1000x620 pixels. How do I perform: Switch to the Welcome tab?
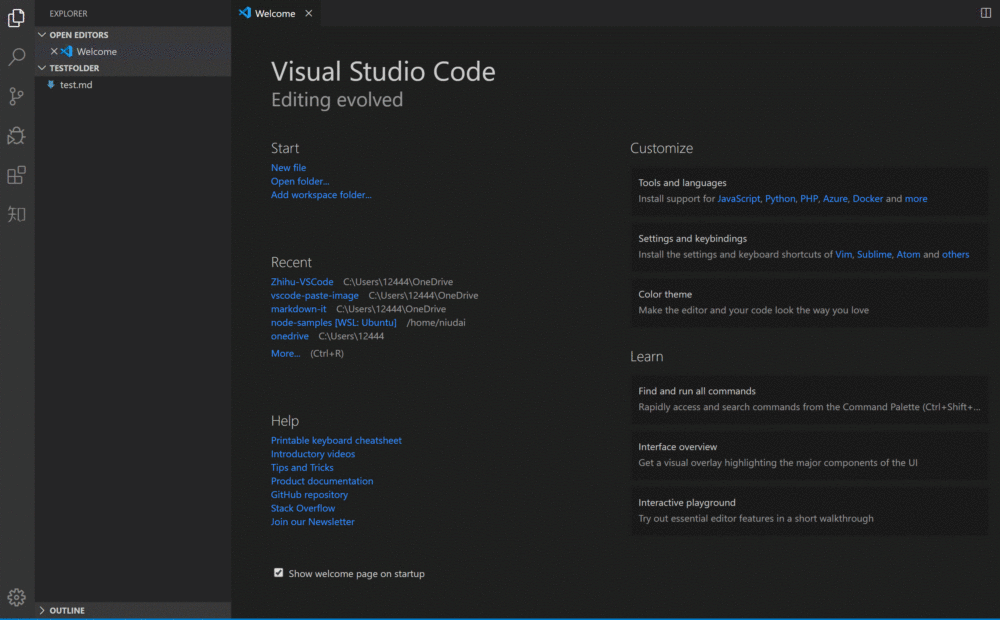coord(275,13)
